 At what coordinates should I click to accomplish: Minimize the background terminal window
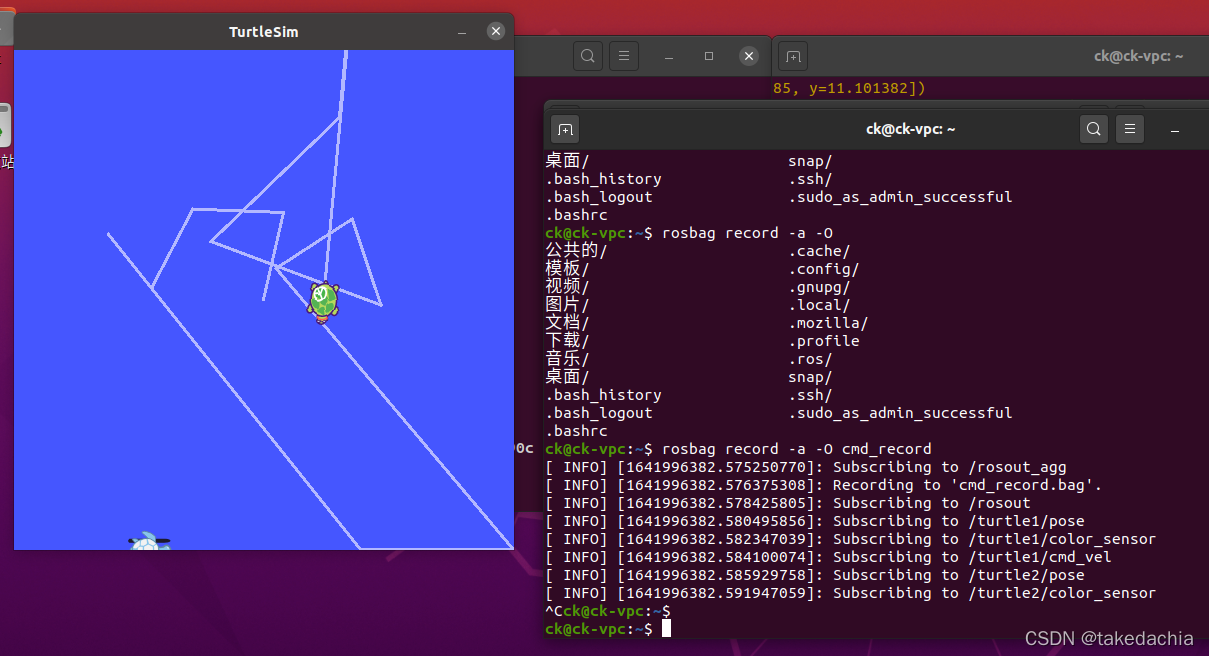point(670,56)
